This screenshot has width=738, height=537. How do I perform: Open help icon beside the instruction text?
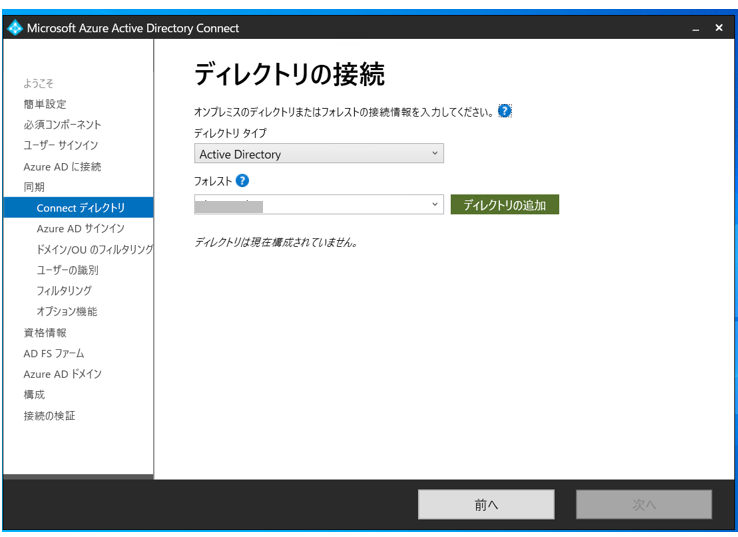505,111
